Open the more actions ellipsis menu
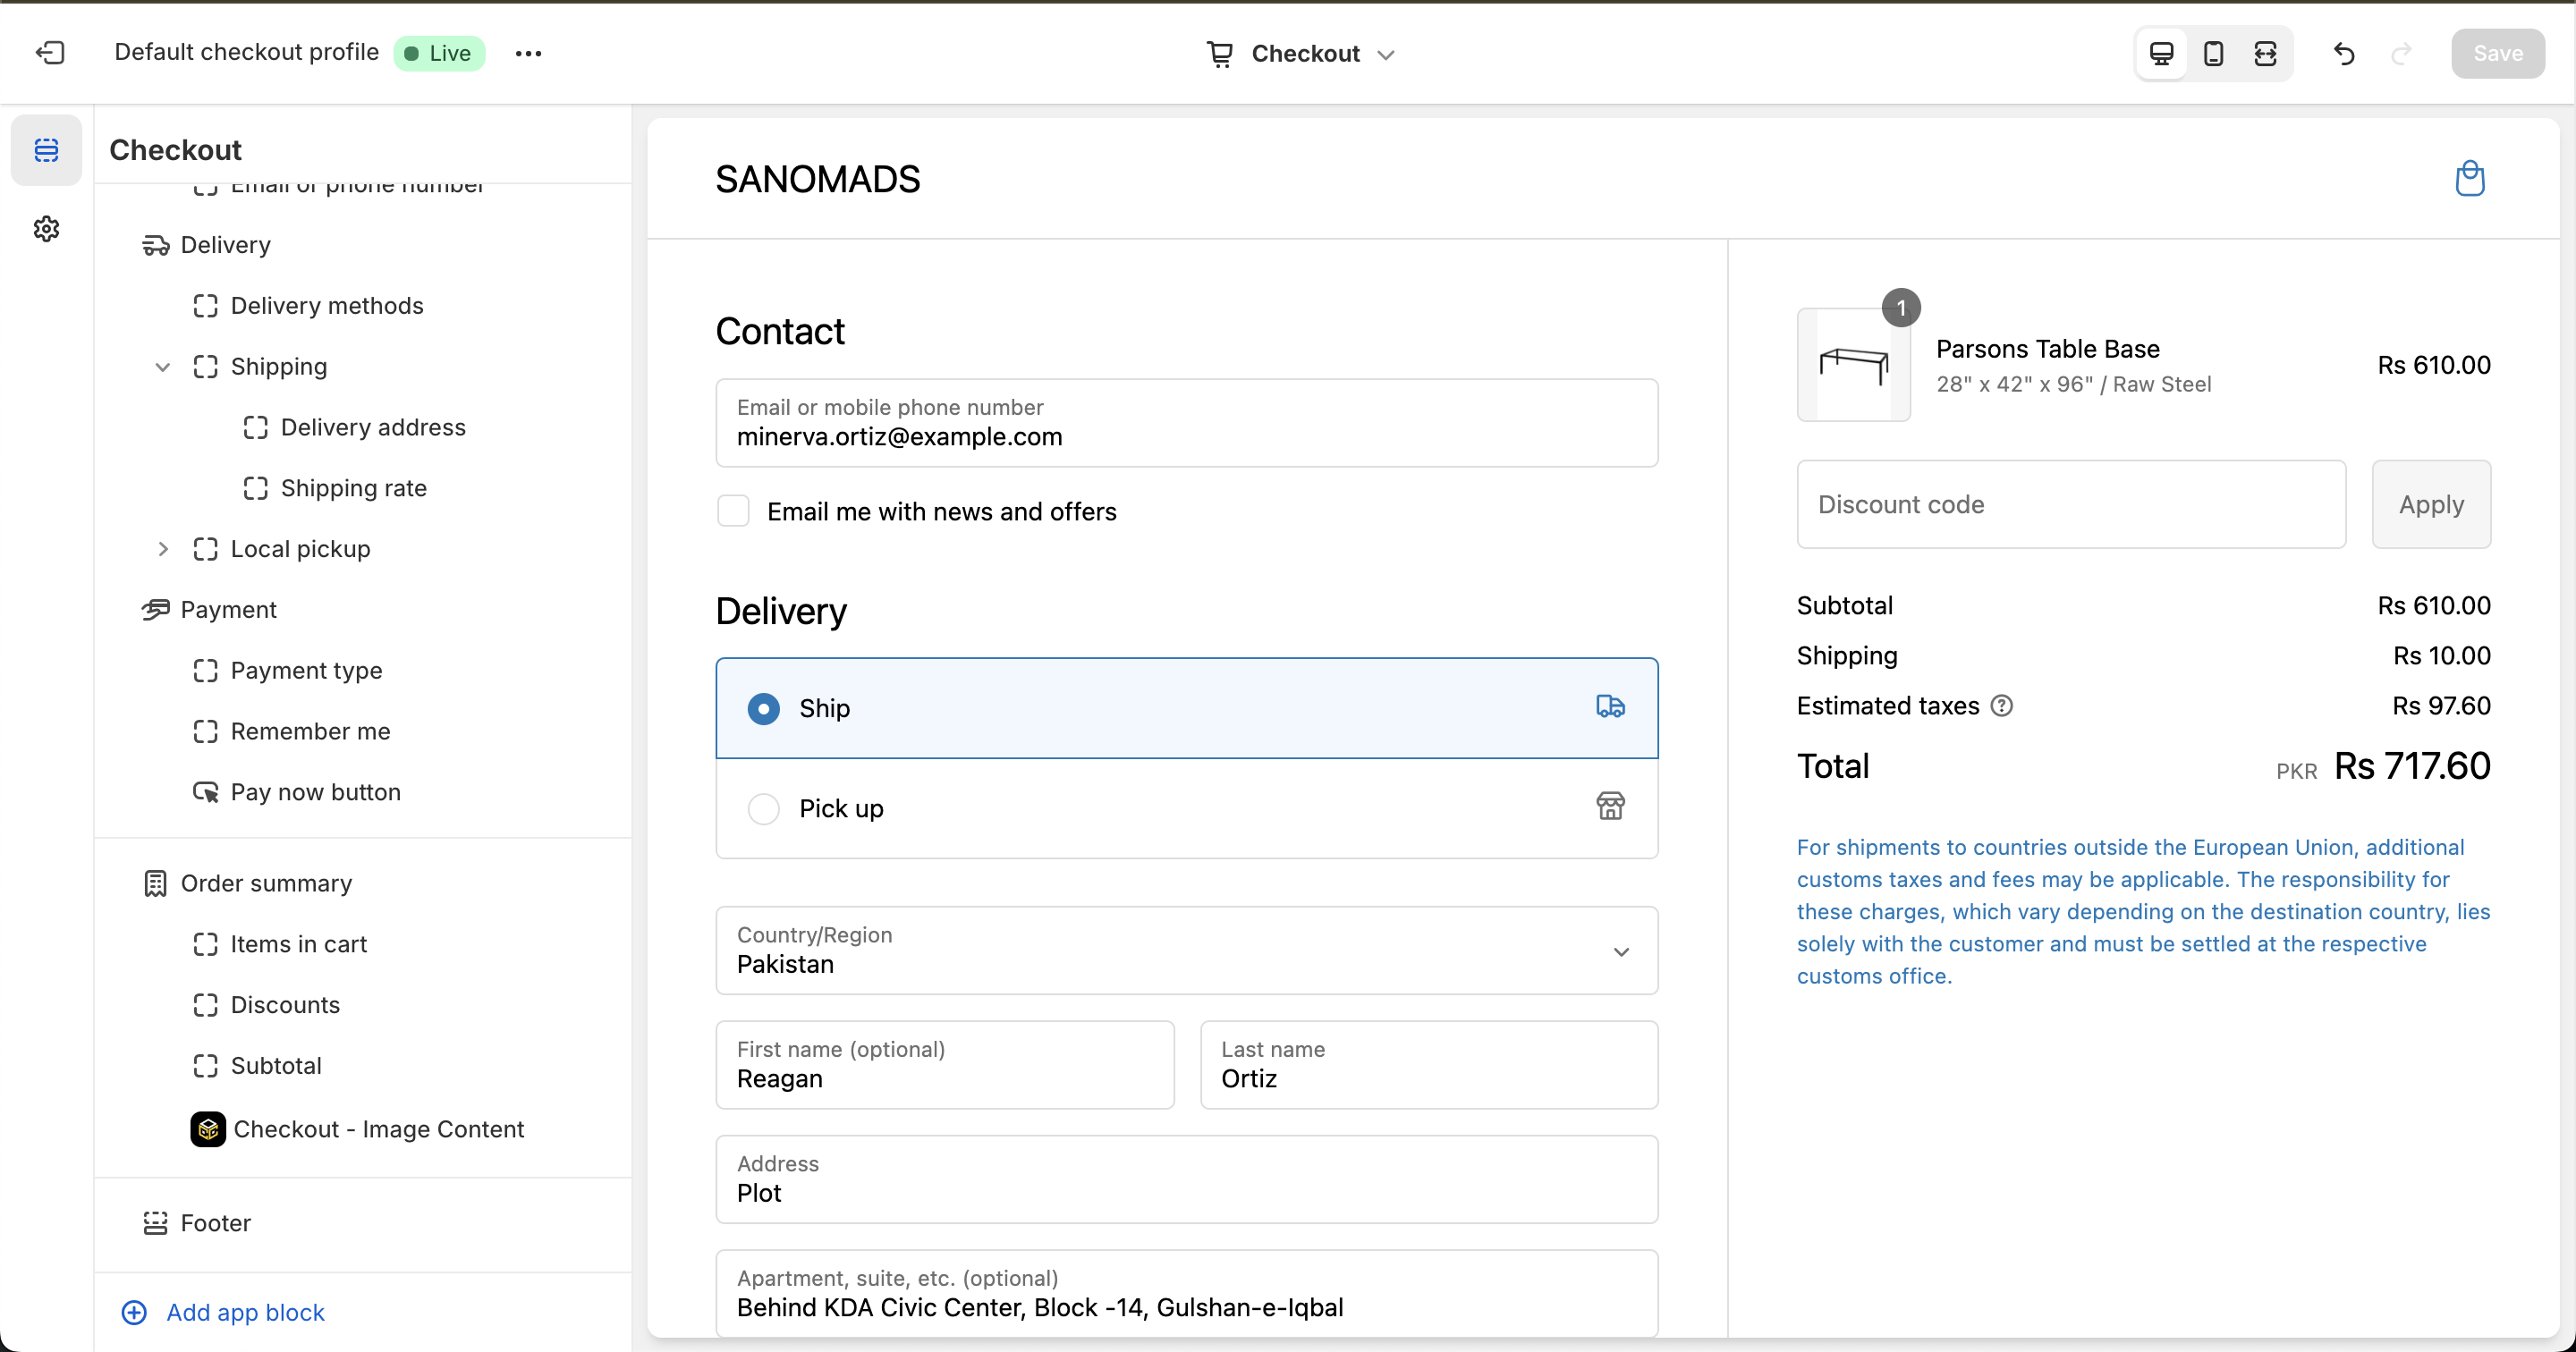The width and height of the screenshot is (2576, 1352). tap(528, 53)
